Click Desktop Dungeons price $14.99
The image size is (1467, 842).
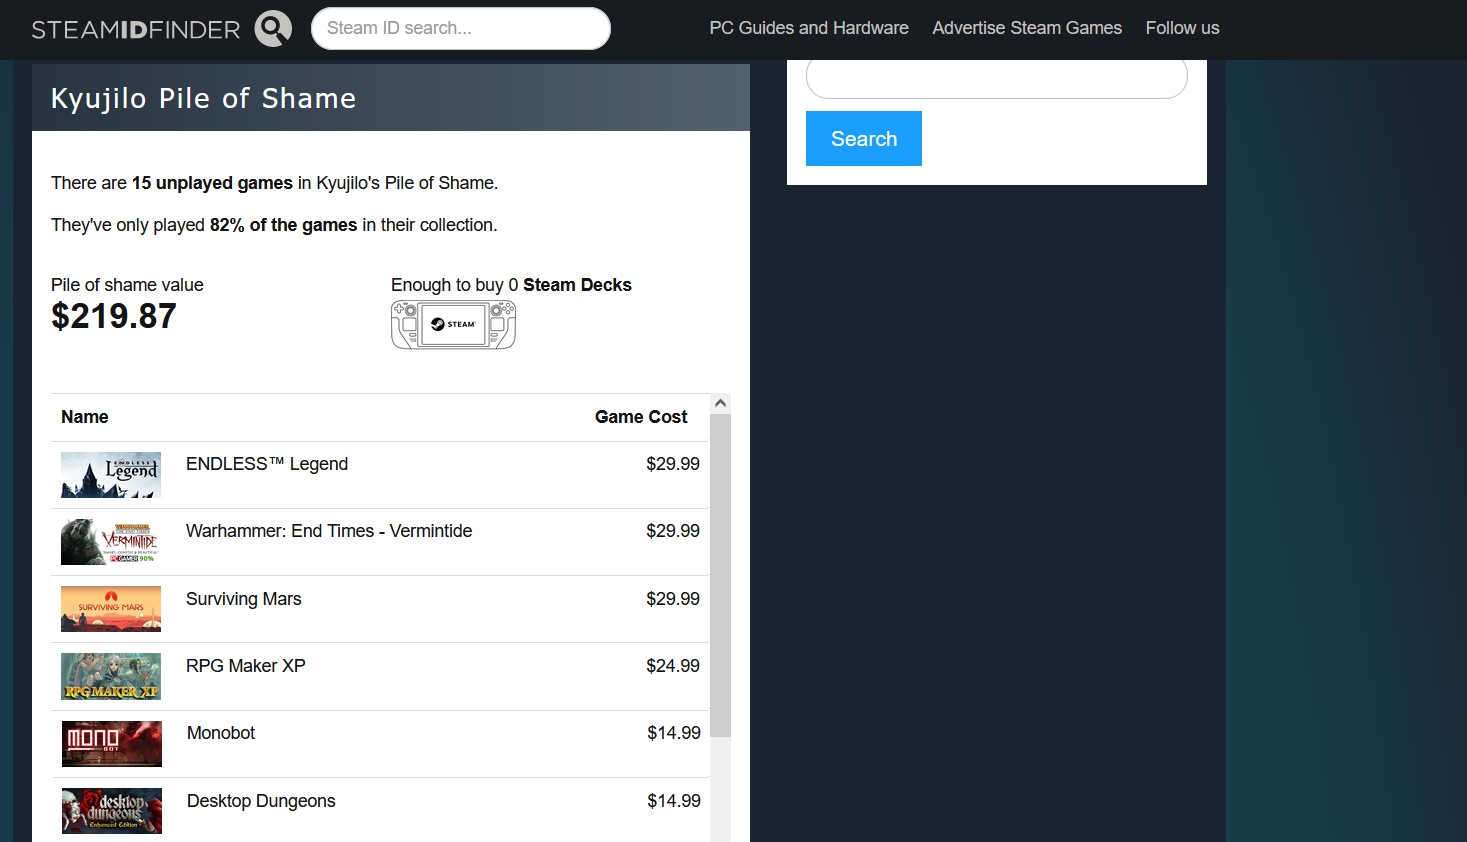coord(674,801)
